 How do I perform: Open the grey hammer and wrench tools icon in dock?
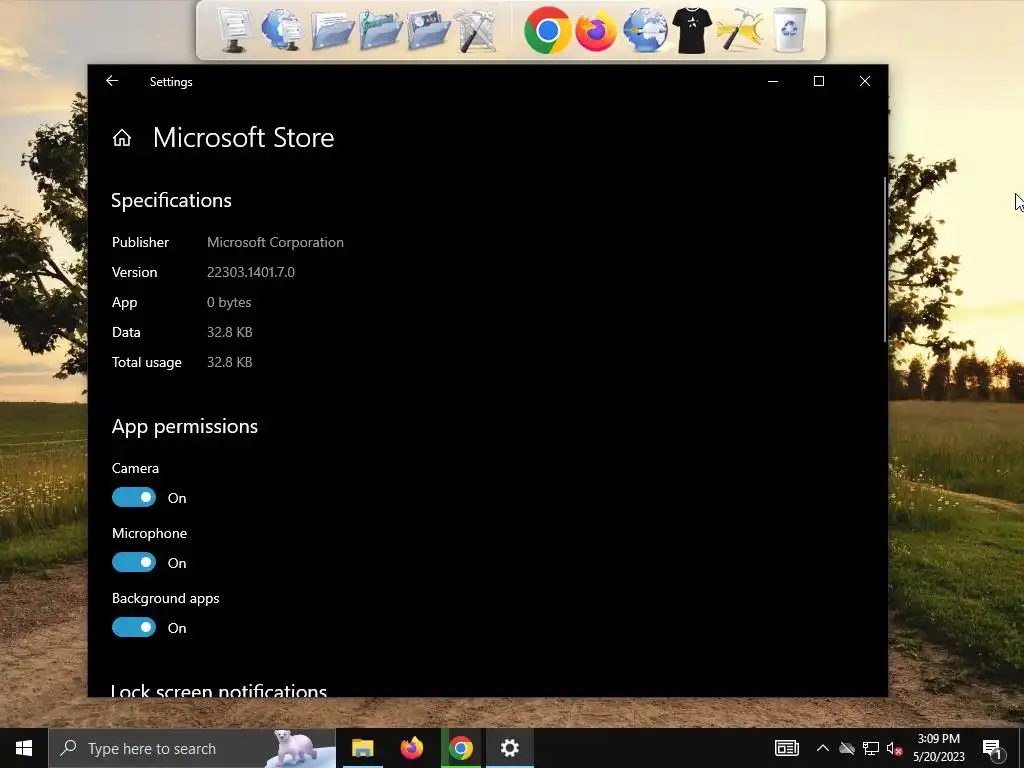click(475, 30)
